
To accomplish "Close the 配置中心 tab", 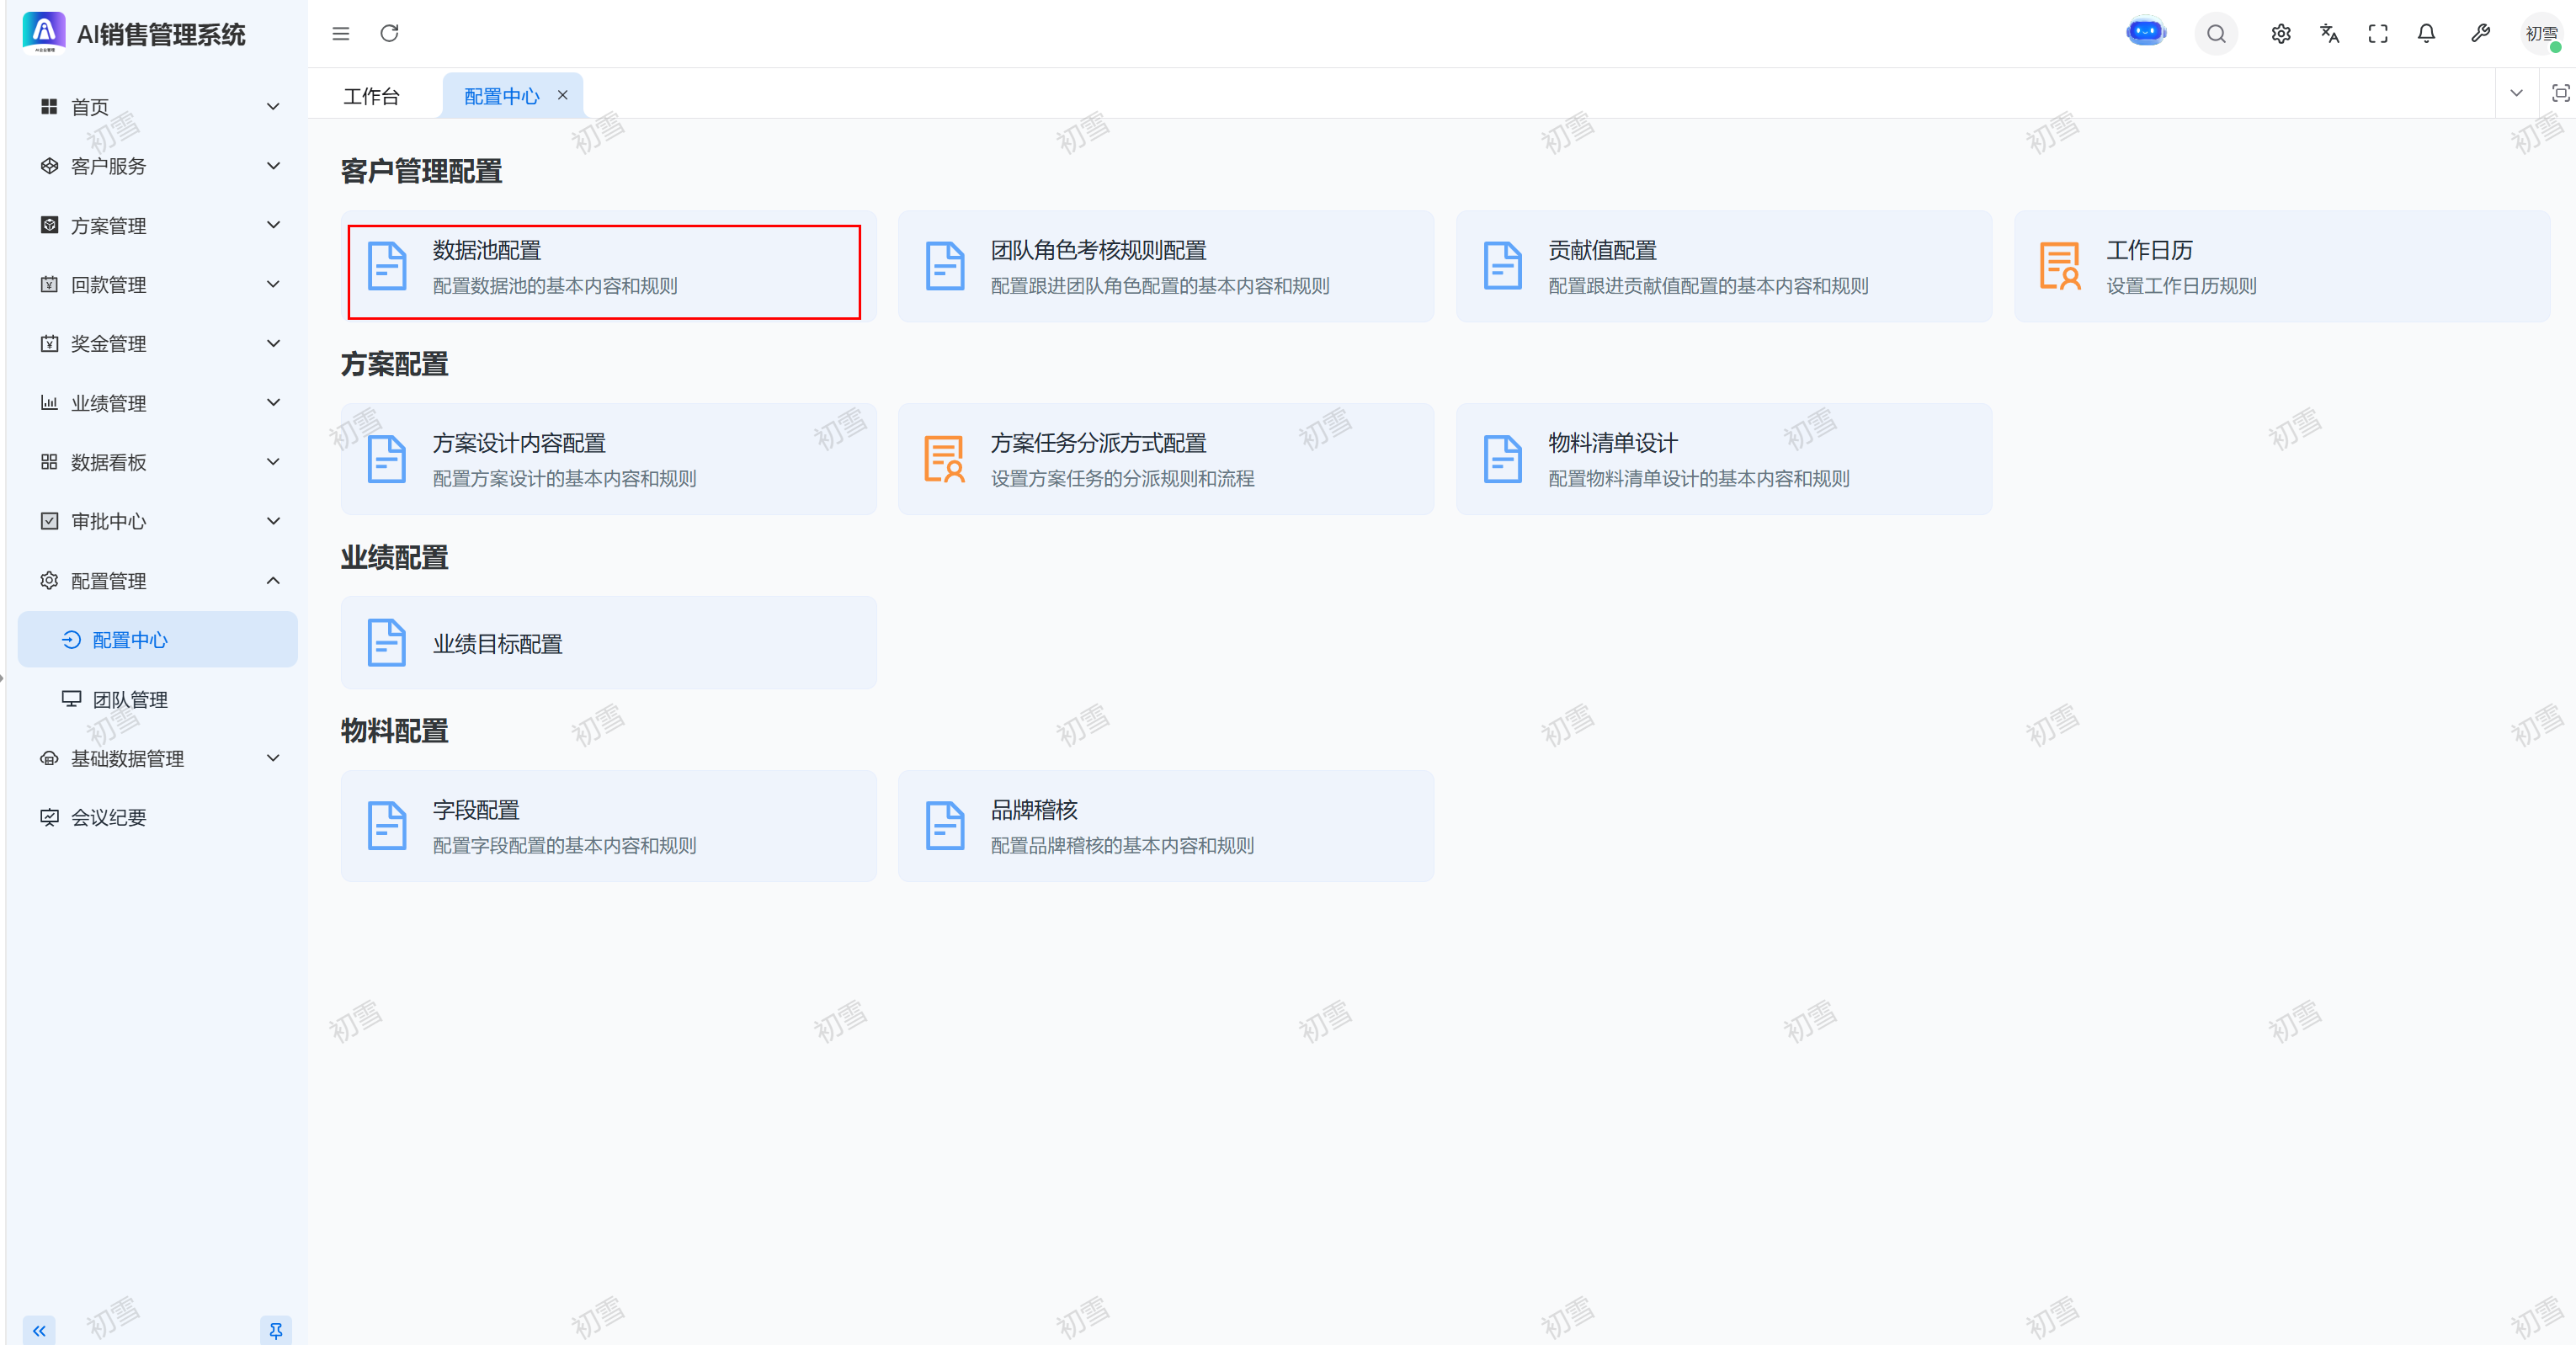I will (562, 95).
